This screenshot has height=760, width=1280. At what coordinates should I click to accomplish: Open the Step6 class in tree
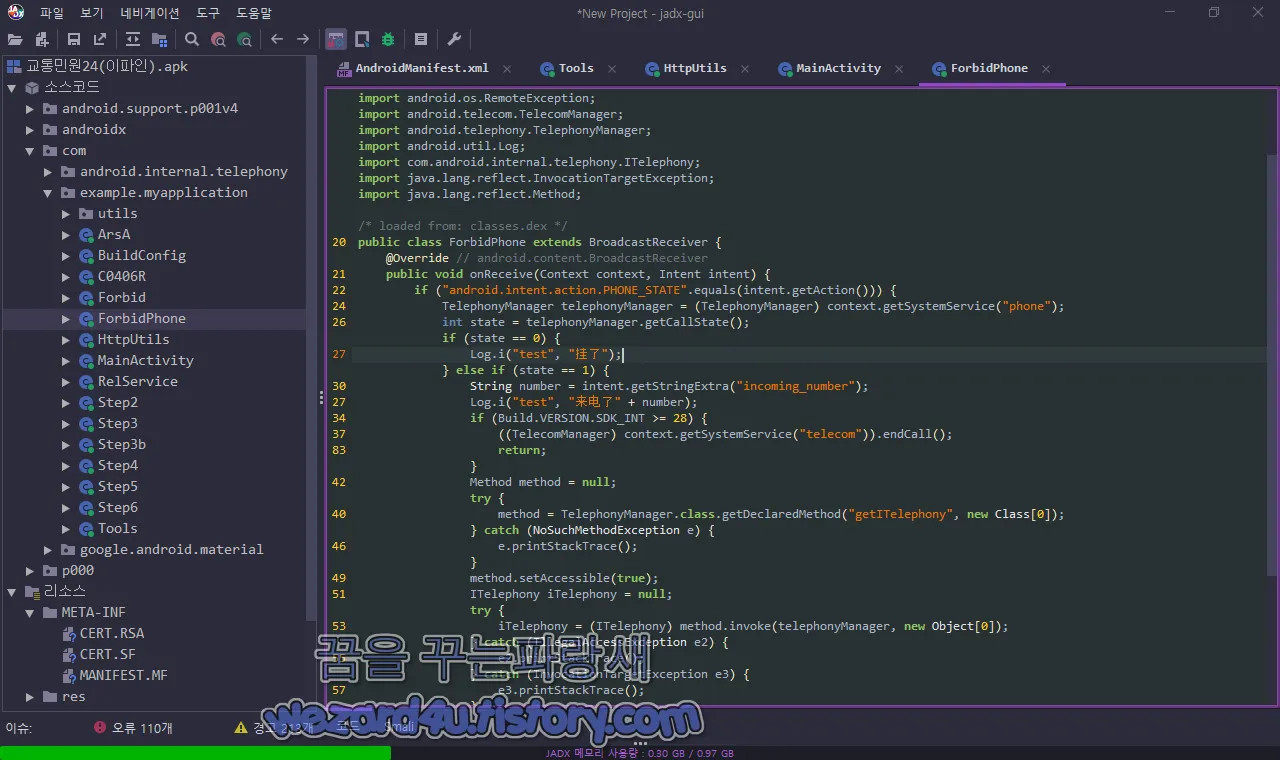coord(117,507)
